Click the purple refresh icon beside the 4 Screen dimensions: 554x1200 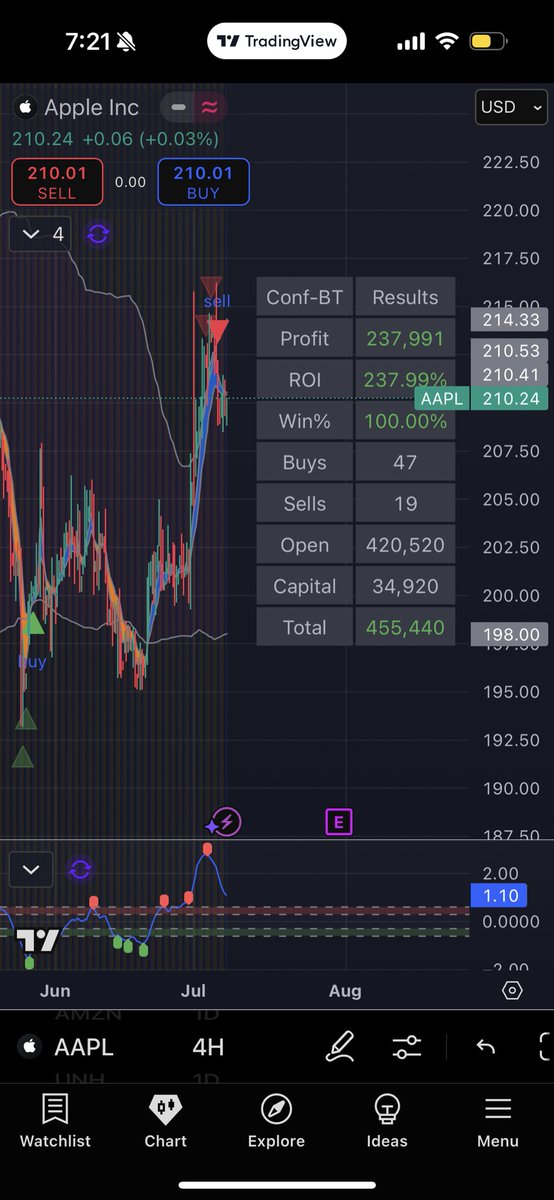tap(98, 234)
